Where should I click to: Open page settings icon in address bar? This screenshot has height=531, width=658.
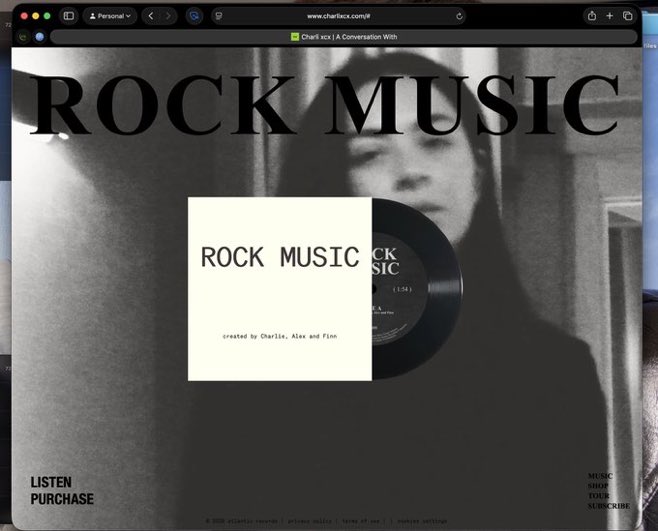pos(219,16)
